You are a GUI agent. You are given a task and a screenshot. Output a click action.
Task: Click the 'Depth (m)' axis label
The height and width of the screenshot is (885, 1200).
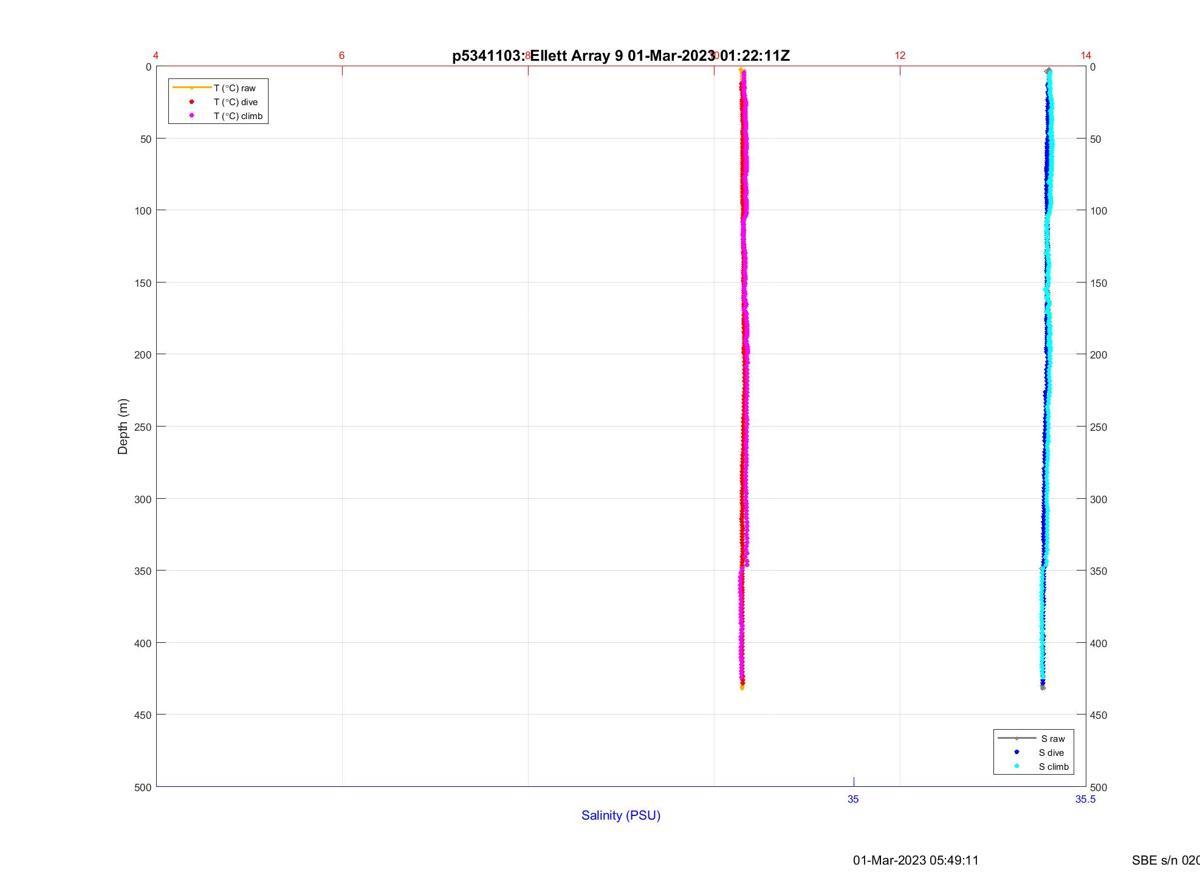pyautogui.click(x=123, y=427)
